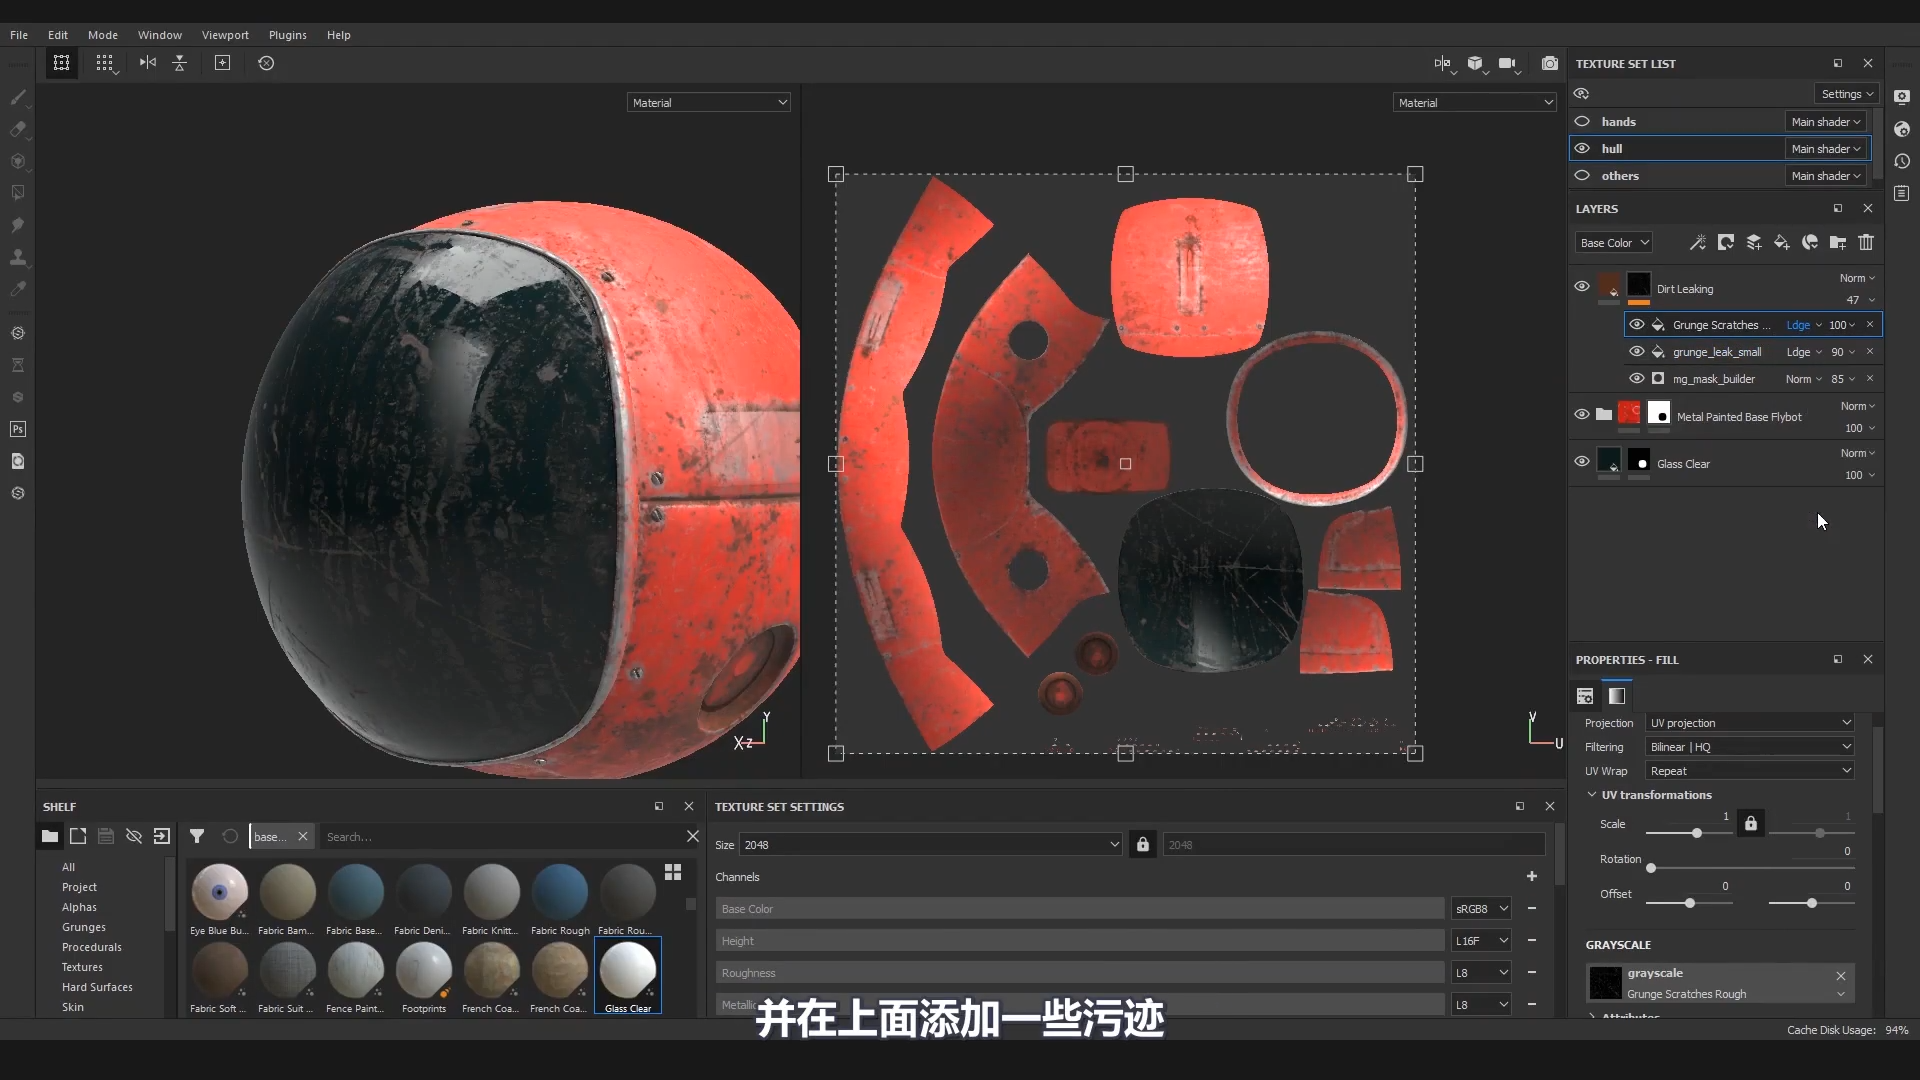The height and width of the screenshot is (1080, 1920).
Task: Click the import resources arrow icon in Shelf
Action: tap(162, 836)
